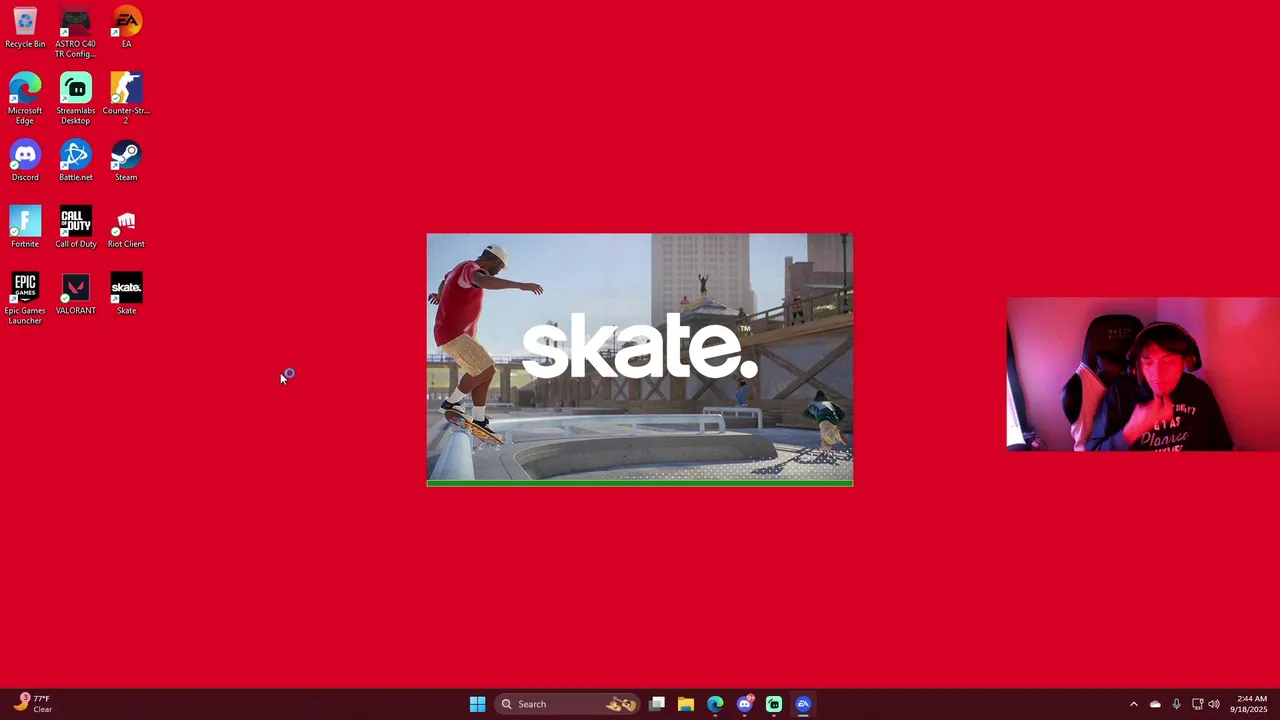Launch Counter-Strike 2 desktop icon

126,98
